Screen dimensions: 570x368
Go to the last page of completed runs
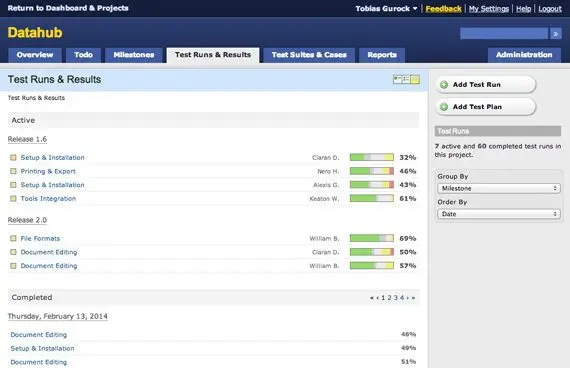[x=413, y=298]
